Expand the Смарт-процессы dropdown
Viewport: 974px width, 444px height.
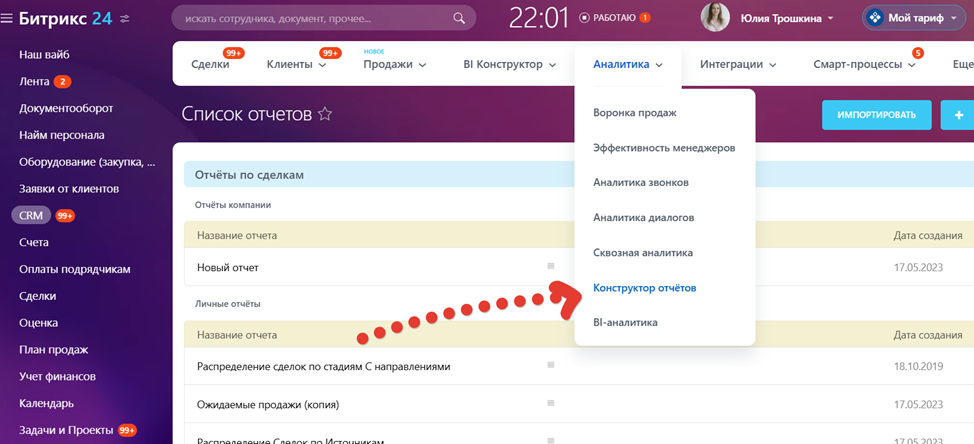point(912,65)
